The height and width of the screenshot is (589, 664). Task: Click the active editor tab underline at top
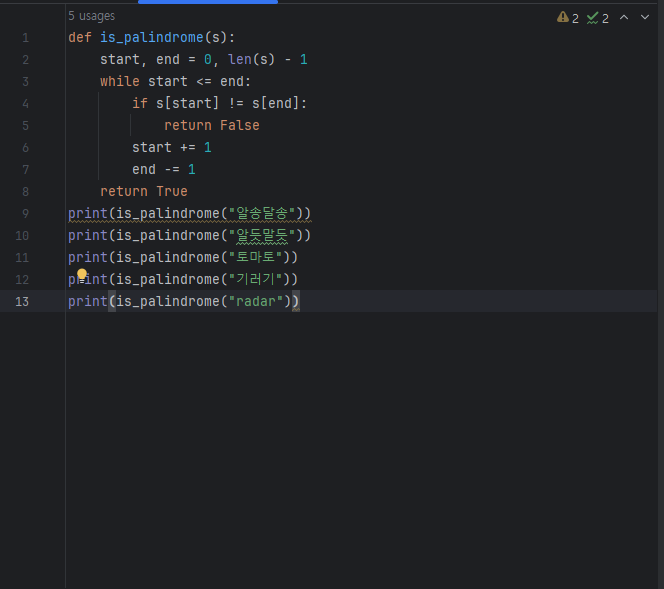208,2
